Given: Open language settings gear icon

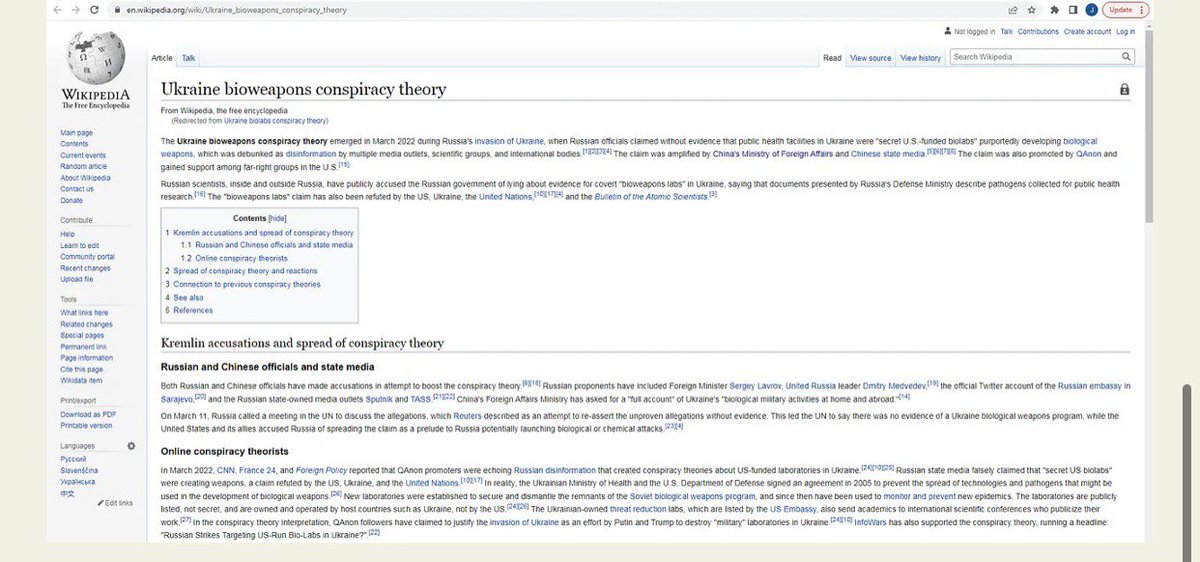Looking at the screenshot, I should pos(130,445).
